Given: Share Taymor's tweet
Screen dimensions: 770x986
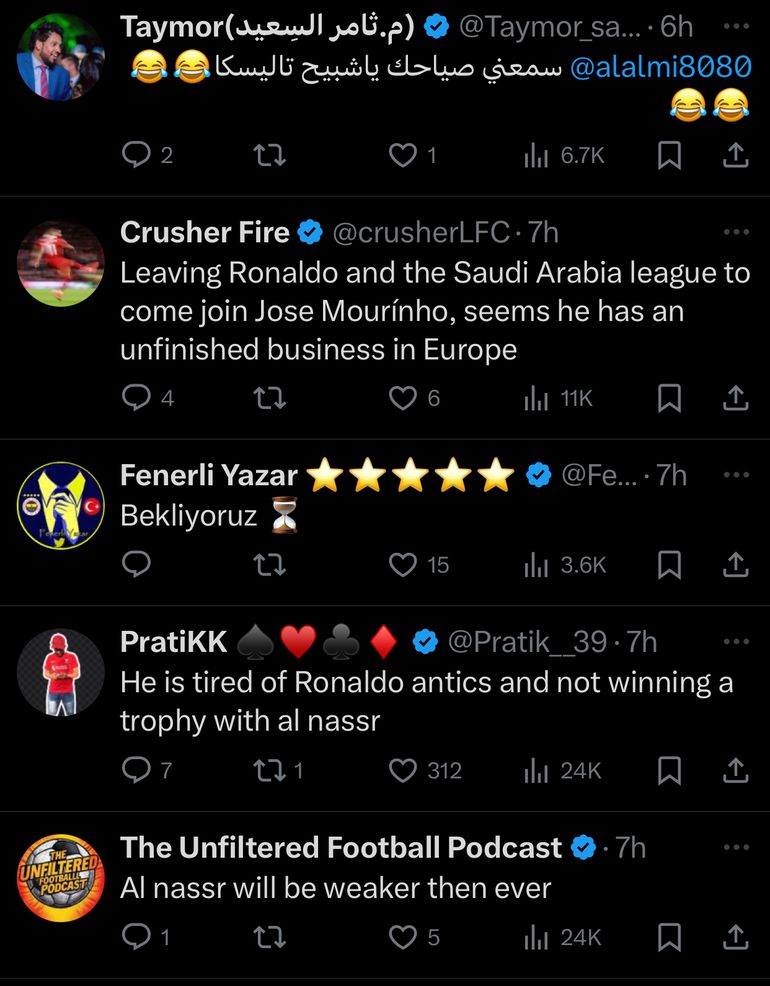Looking at the screenshot, I should [735, 155].
